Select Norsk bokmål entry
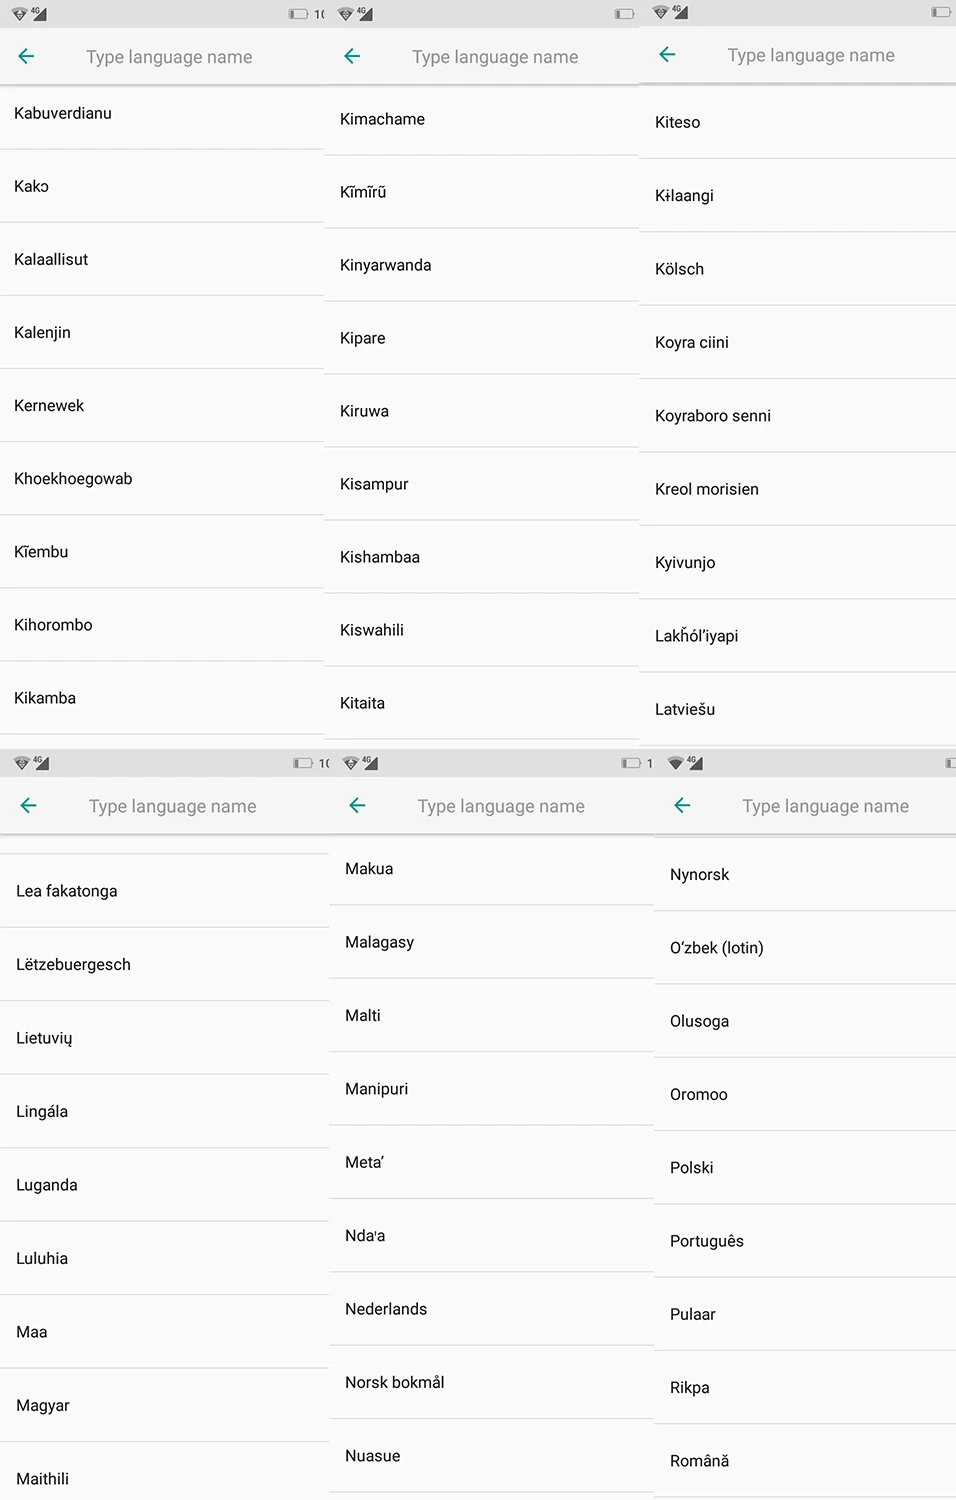The image size is (956, 1500). [492, 1382]
